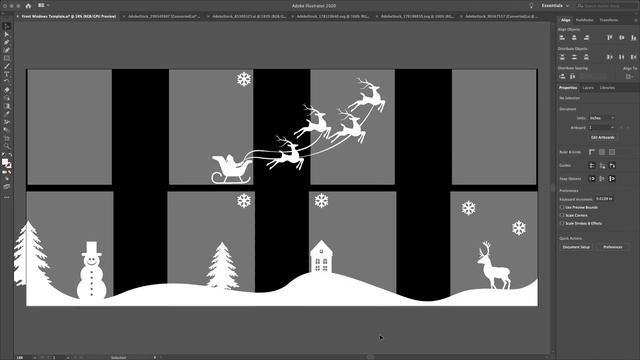Screen dimensions: 640x360
Task: Switch to the Layers tab
Action: click(x=588, y=88)
